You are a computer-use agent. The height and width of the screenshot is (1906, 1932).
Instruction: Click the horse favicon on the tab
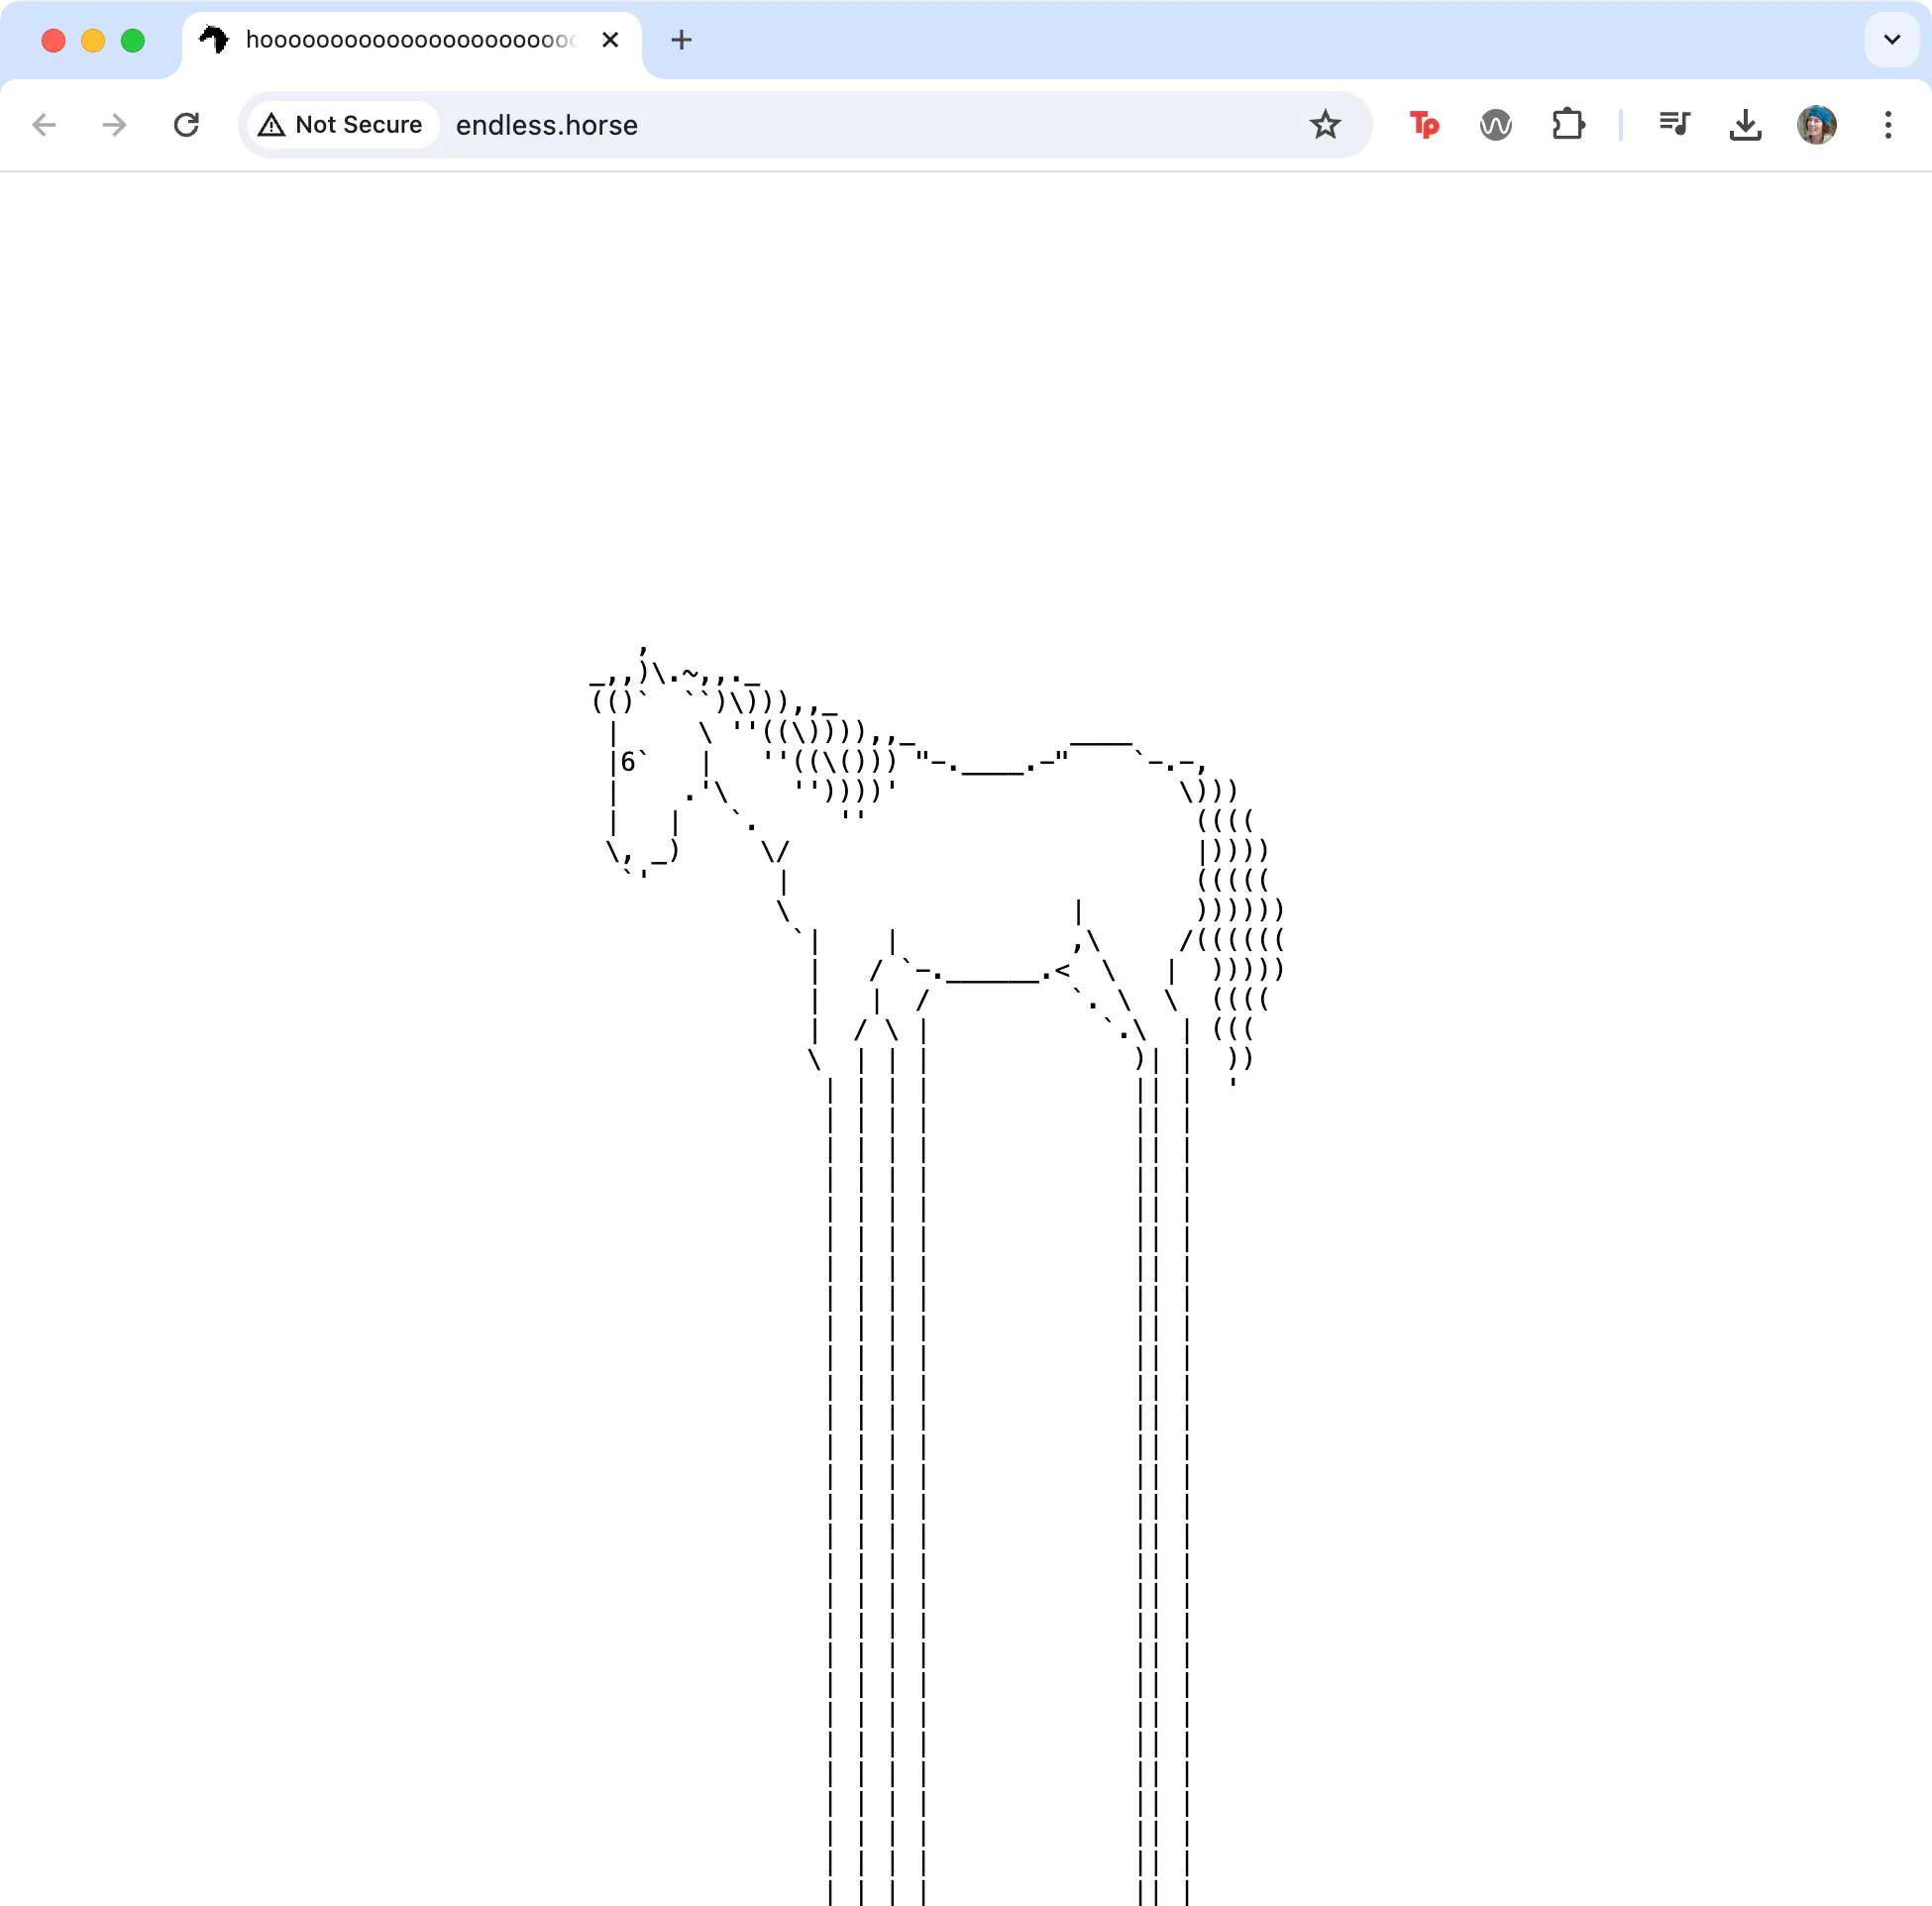214,40
